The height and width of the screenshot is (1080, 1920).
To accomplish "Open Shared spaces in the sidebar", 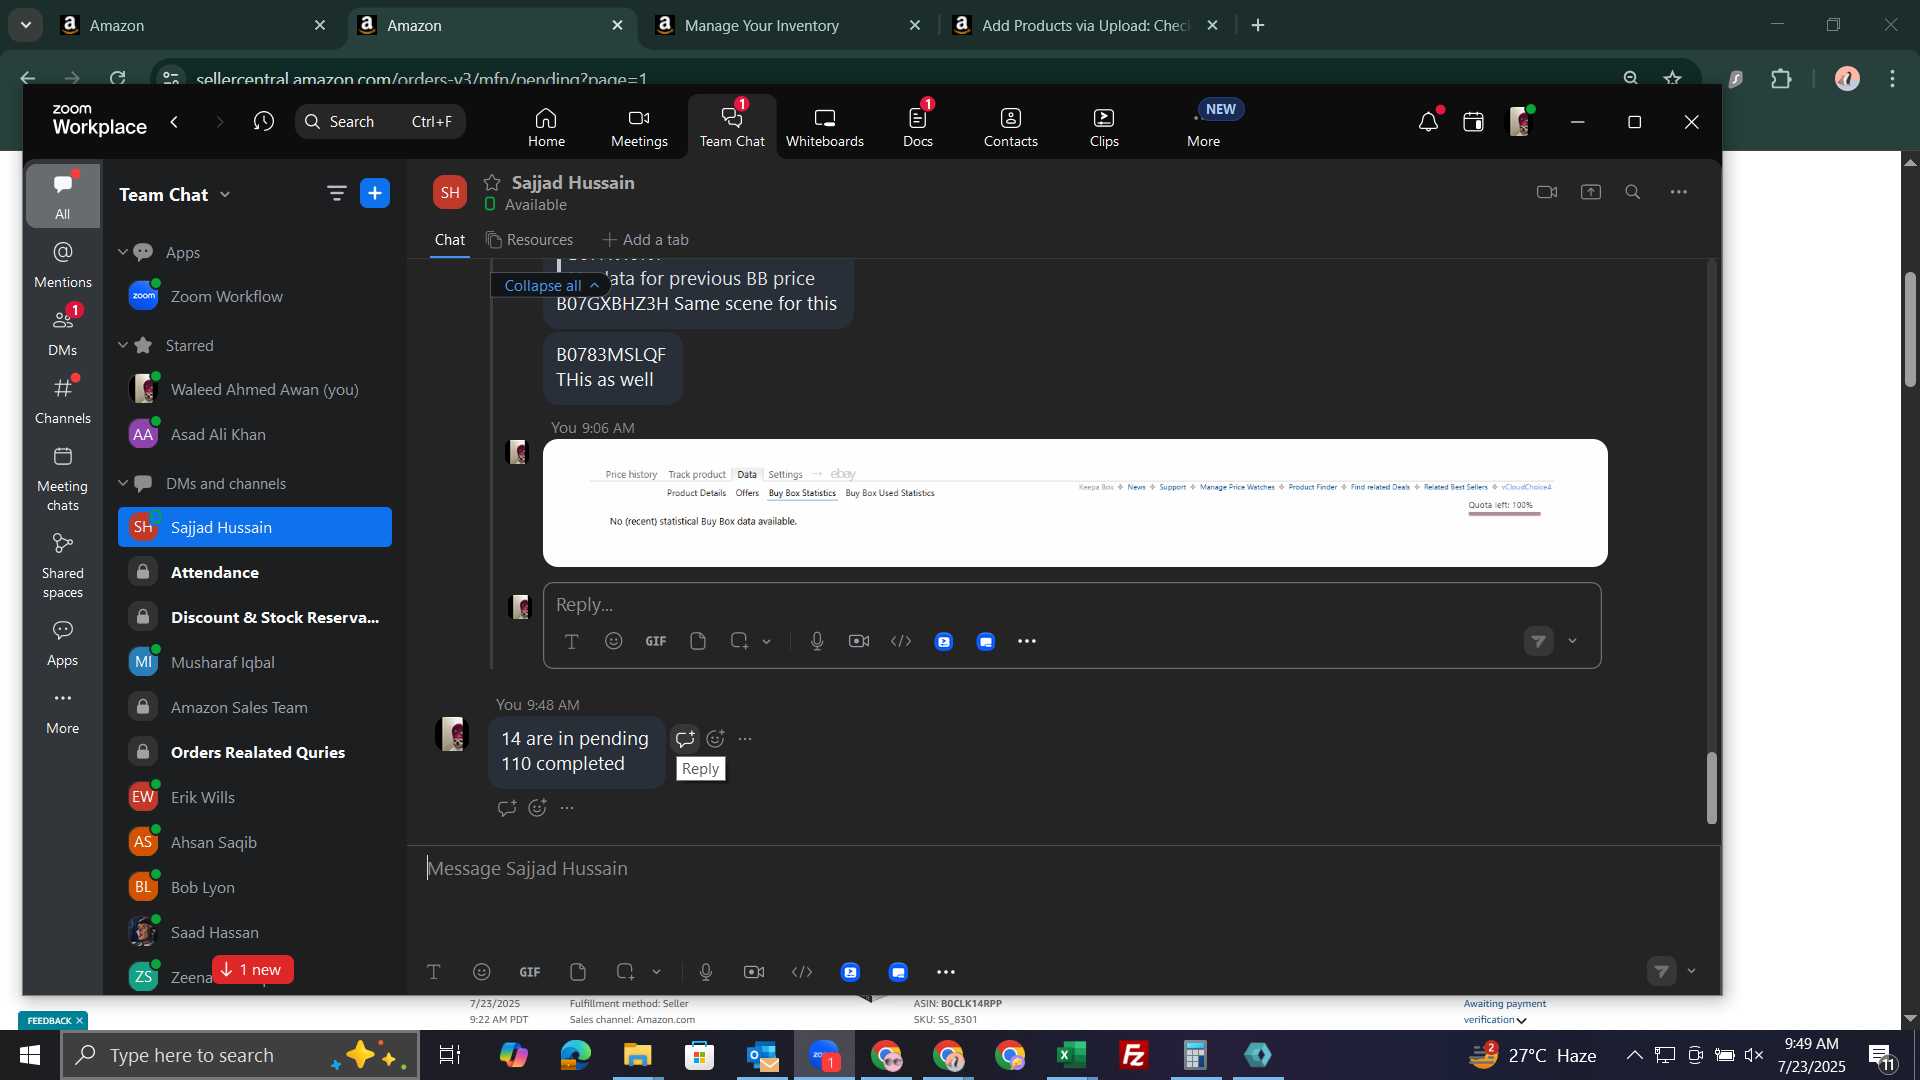I will pos(62,565).
